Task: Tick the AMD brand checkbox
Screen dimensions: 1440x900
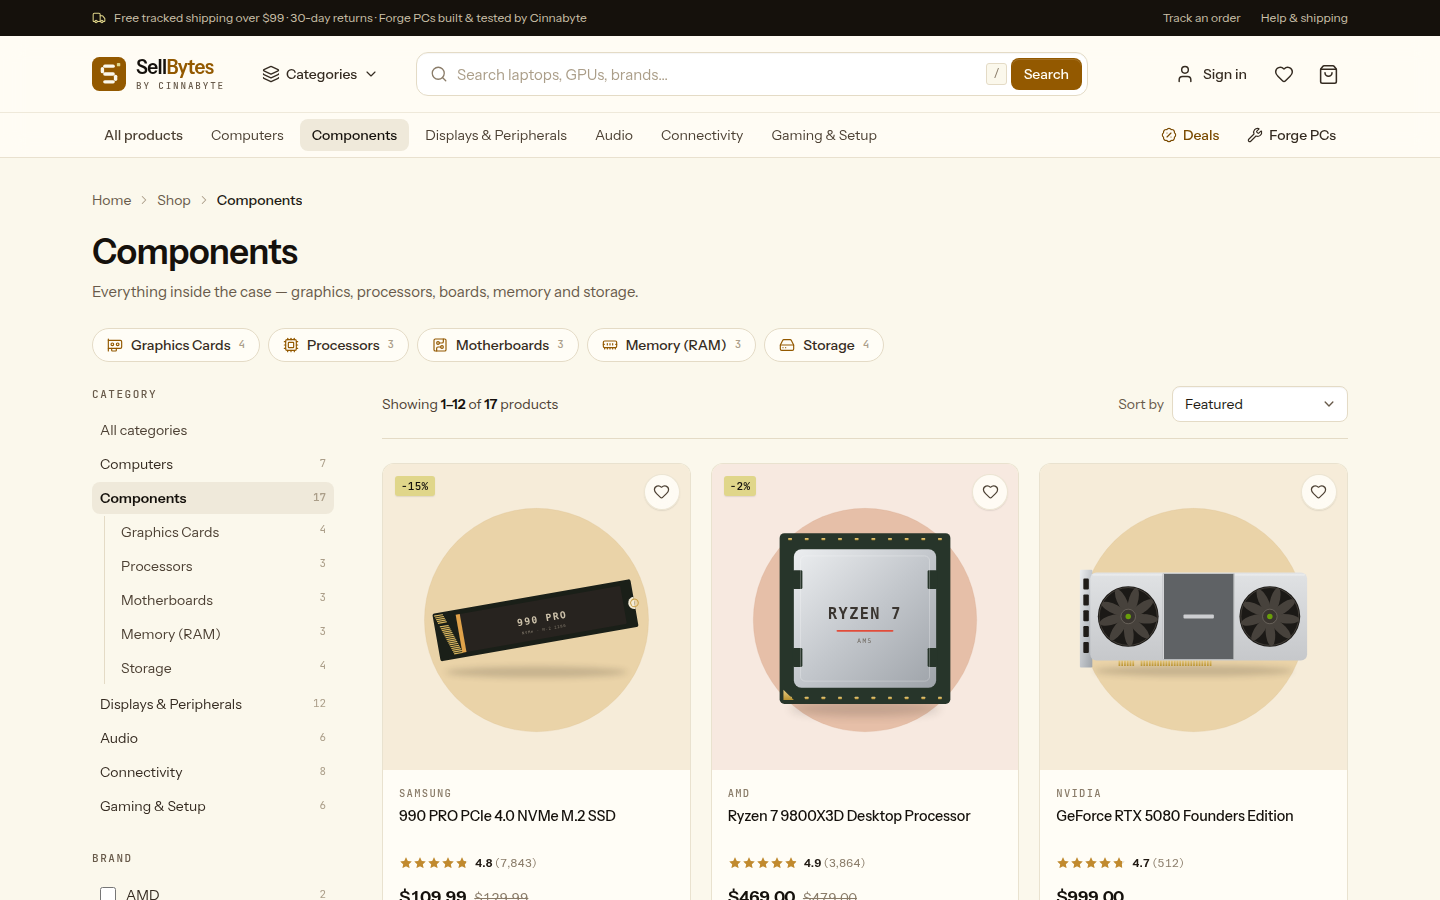Action: [x=108, y=894]
